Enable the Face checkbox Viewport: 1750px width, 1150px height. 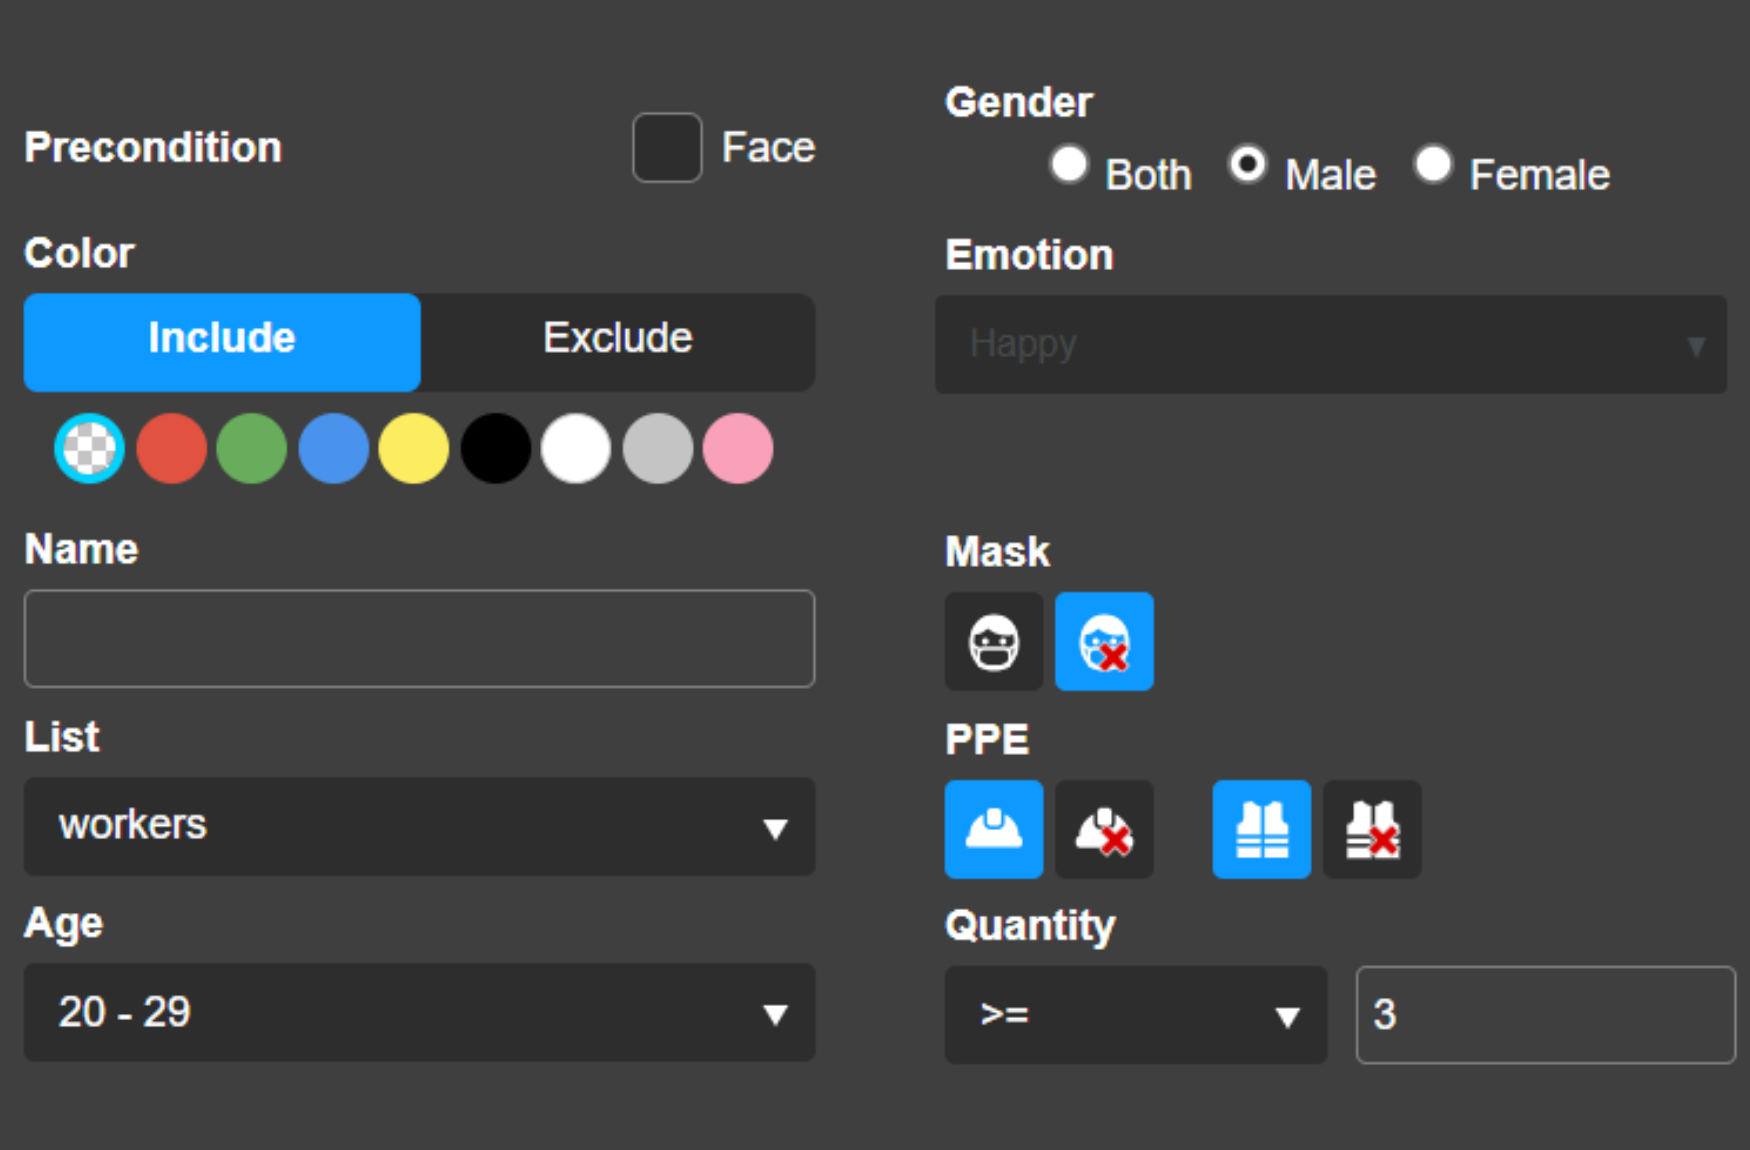(x=667, y=147)
